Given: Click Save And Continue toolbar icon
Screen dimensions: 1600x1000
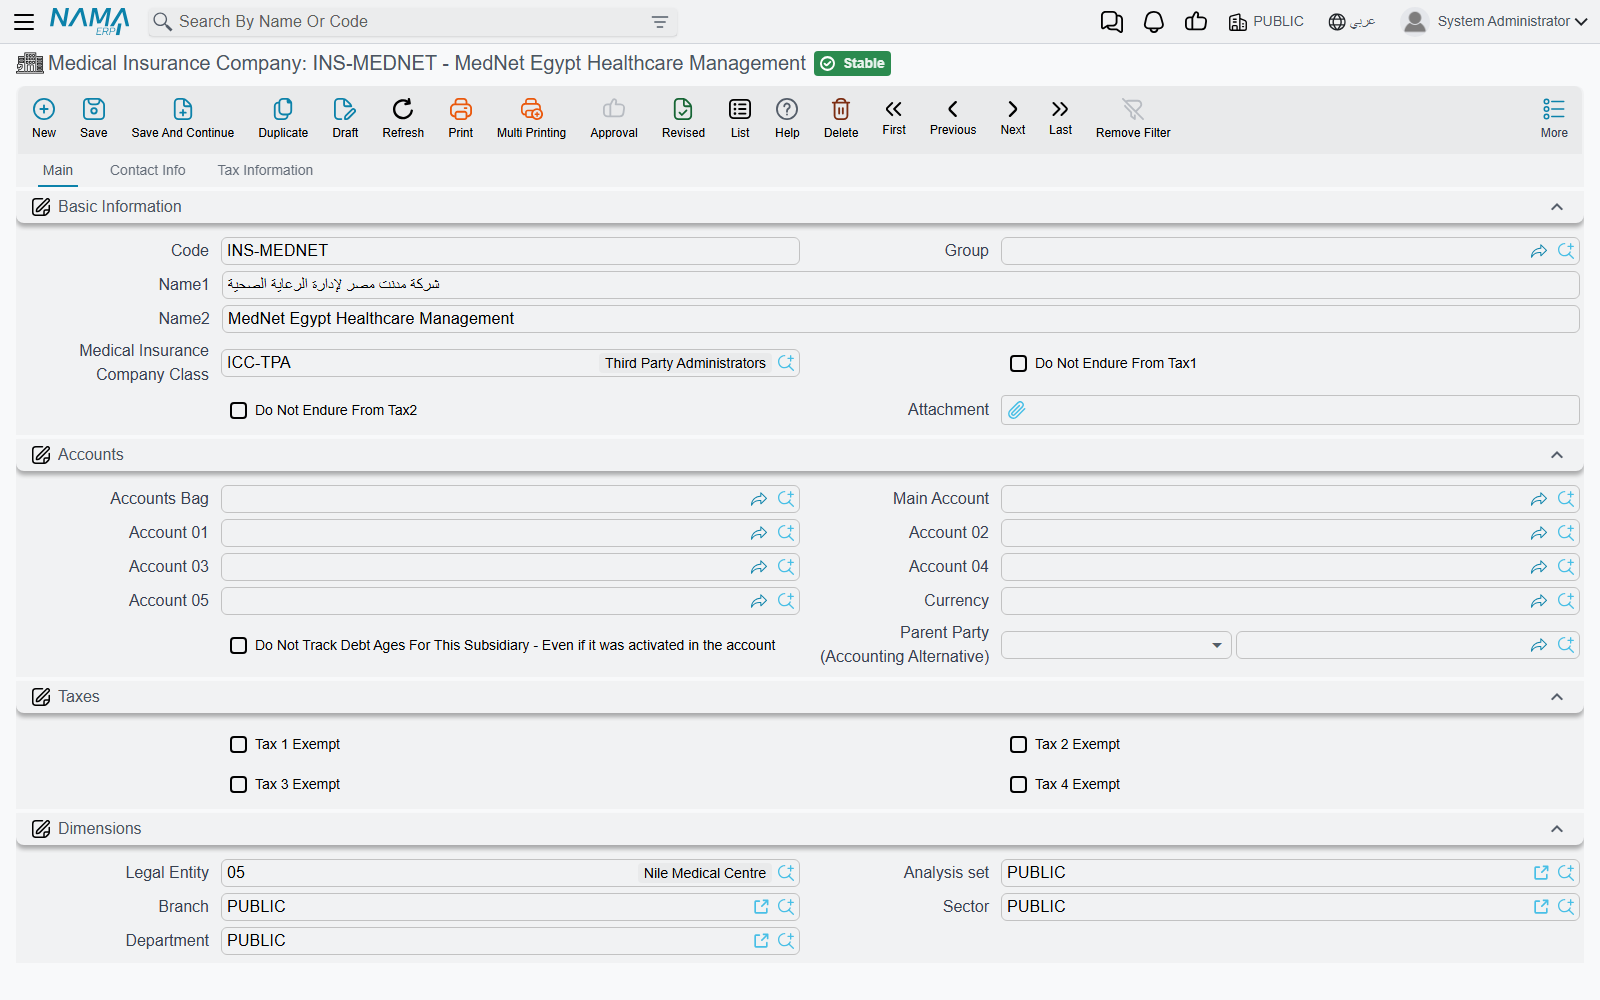Looking at the screenshot, I should (183, 109).
